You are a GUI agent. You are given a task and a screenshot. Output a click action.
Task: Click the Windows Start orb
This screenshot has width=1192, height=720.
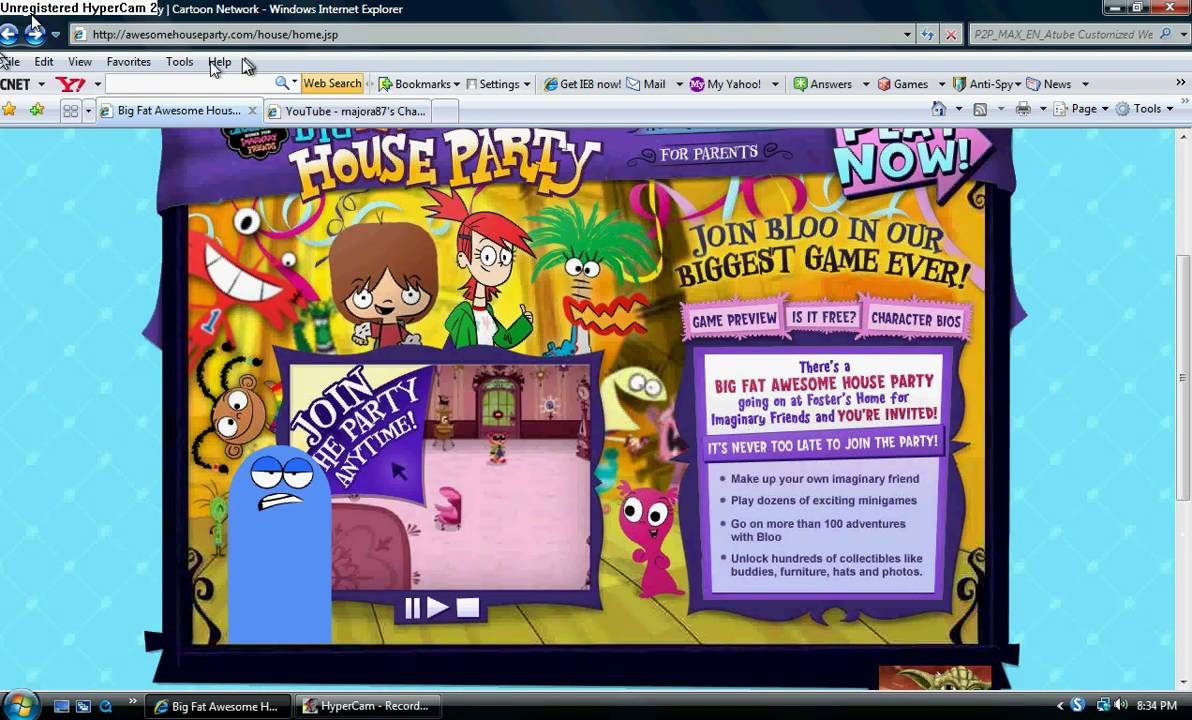click(20, 705)
